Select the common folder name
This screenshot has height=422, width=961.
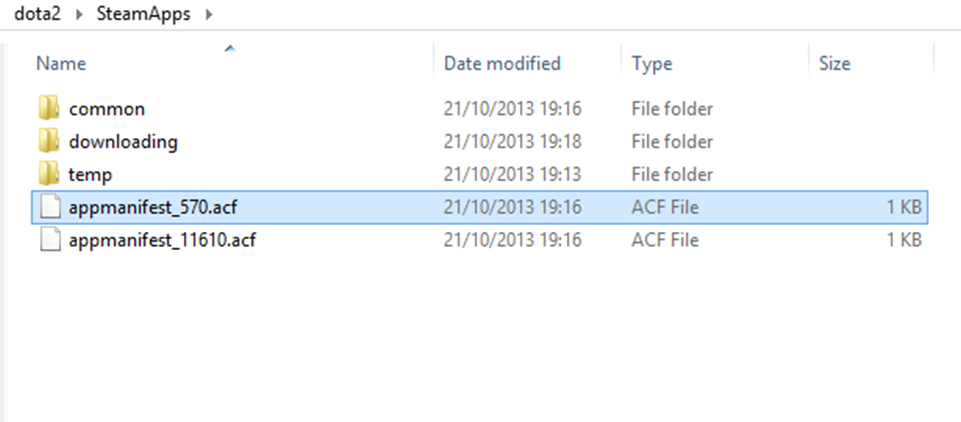pyautogui.click(x=107, y=109)
